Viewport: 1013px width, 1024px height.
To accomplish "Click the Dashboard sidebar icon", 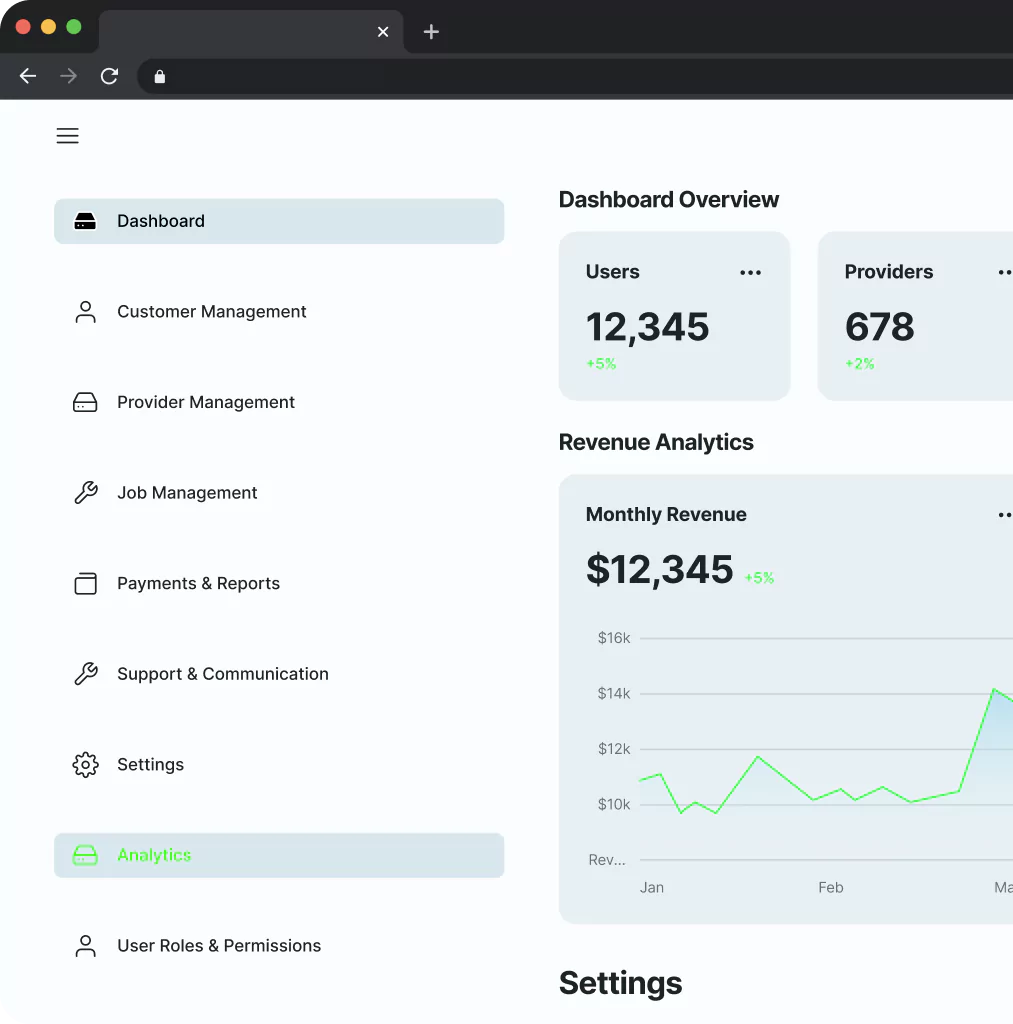I will 86,221.
